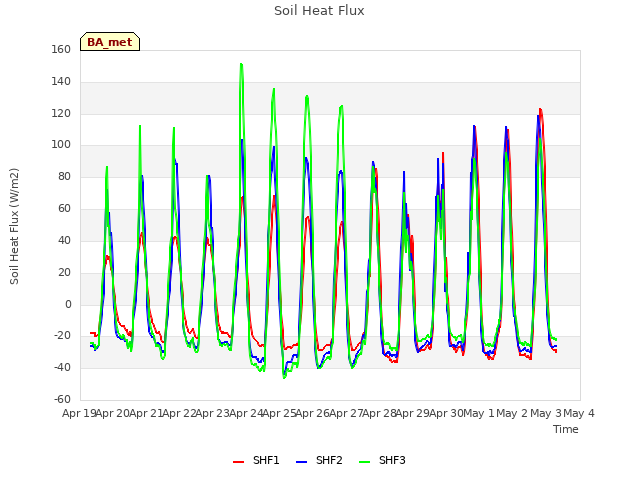Screen dimensions: 640x480
Task: Click the lowest green SHF3 trough on Apr 25
Action: [x=284, y=378]
